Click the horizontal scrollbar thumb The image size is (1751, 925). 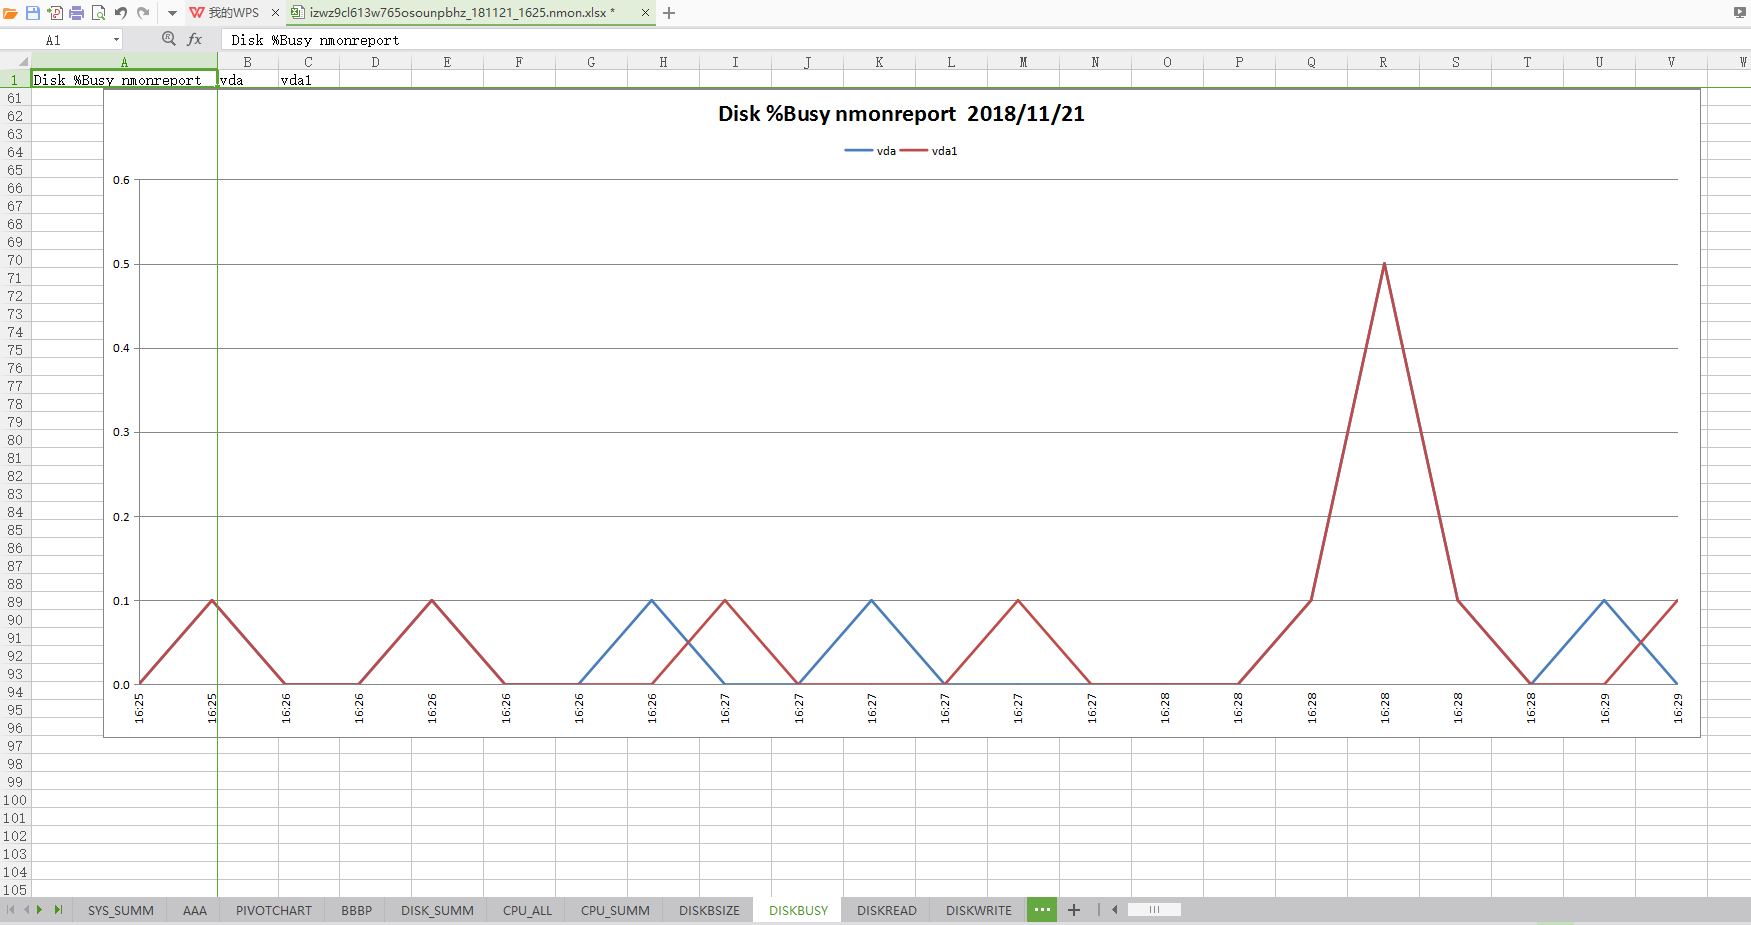click(1154, 910)
